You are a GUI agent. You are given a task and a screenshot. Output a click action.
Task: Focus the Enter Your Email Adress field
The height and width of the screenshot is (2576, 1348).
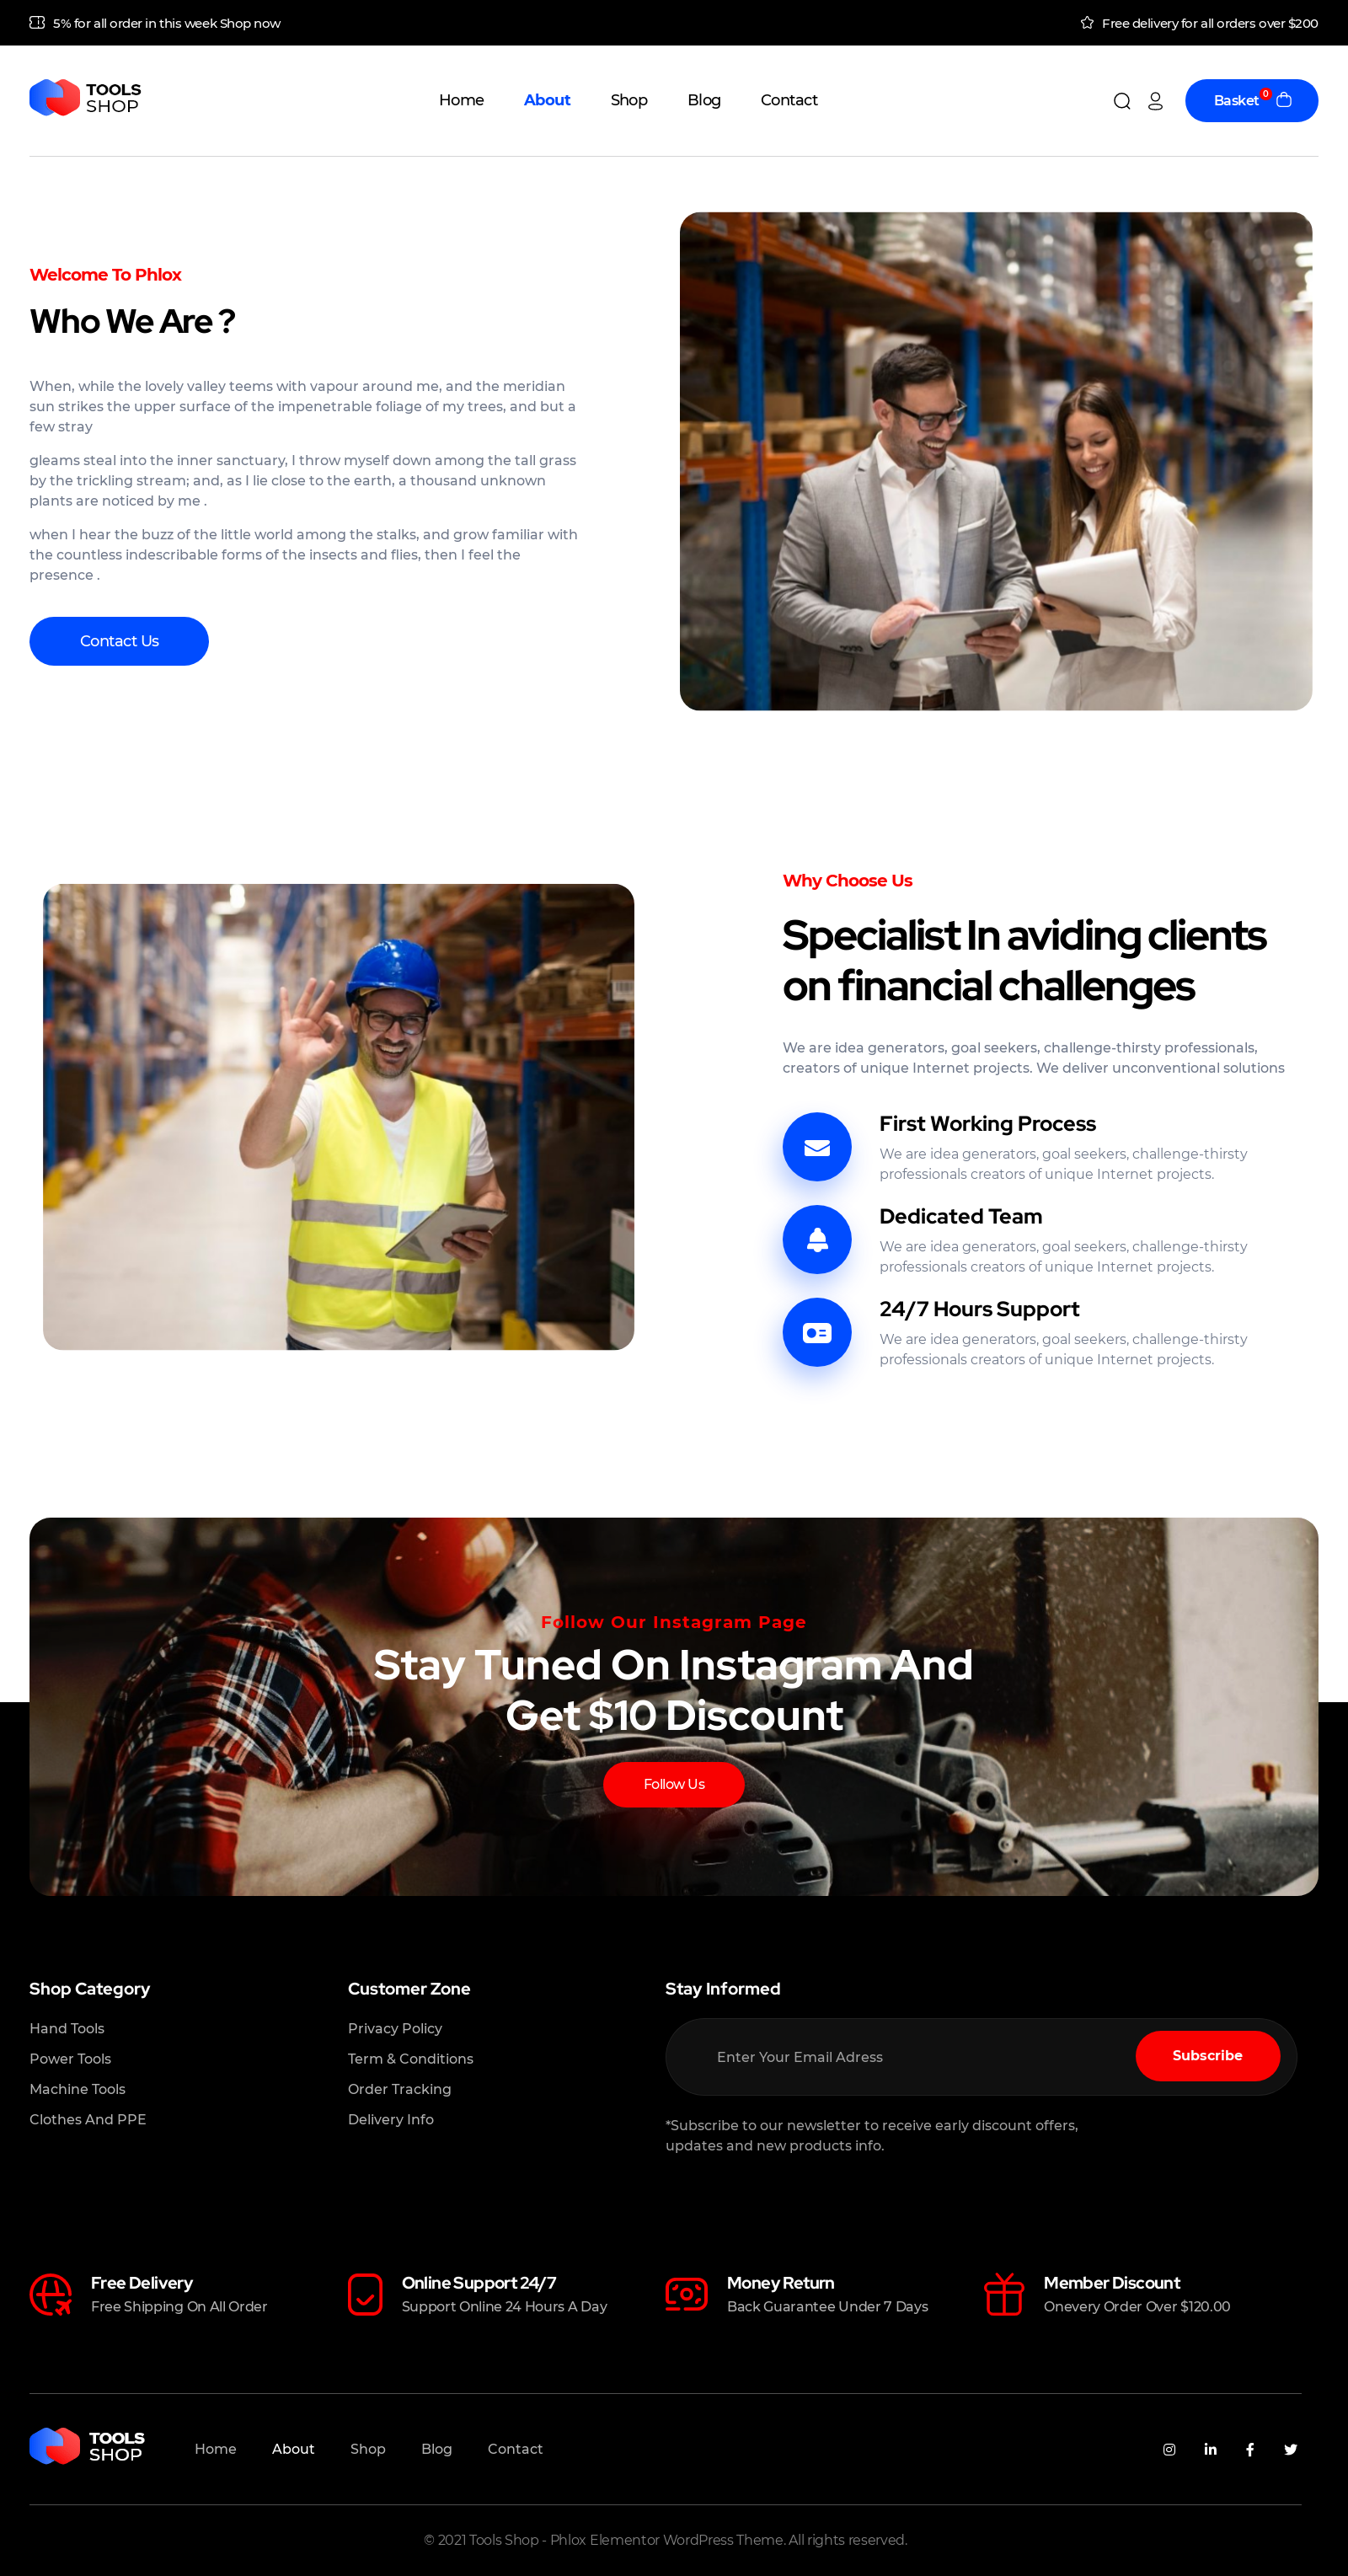point(900,2057)
